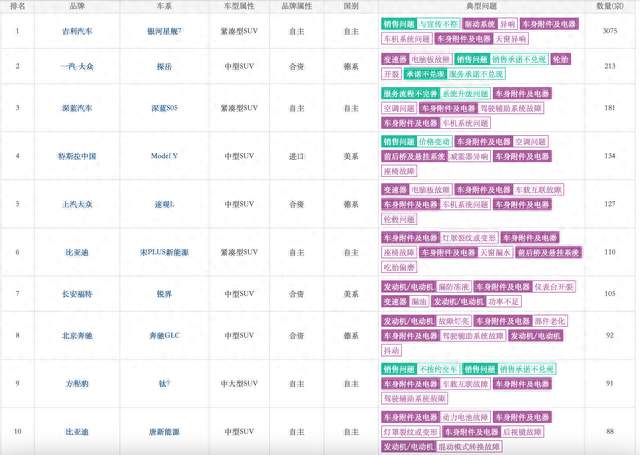
Task: Open the 北京奔驰 brand link
Action: 77,335
